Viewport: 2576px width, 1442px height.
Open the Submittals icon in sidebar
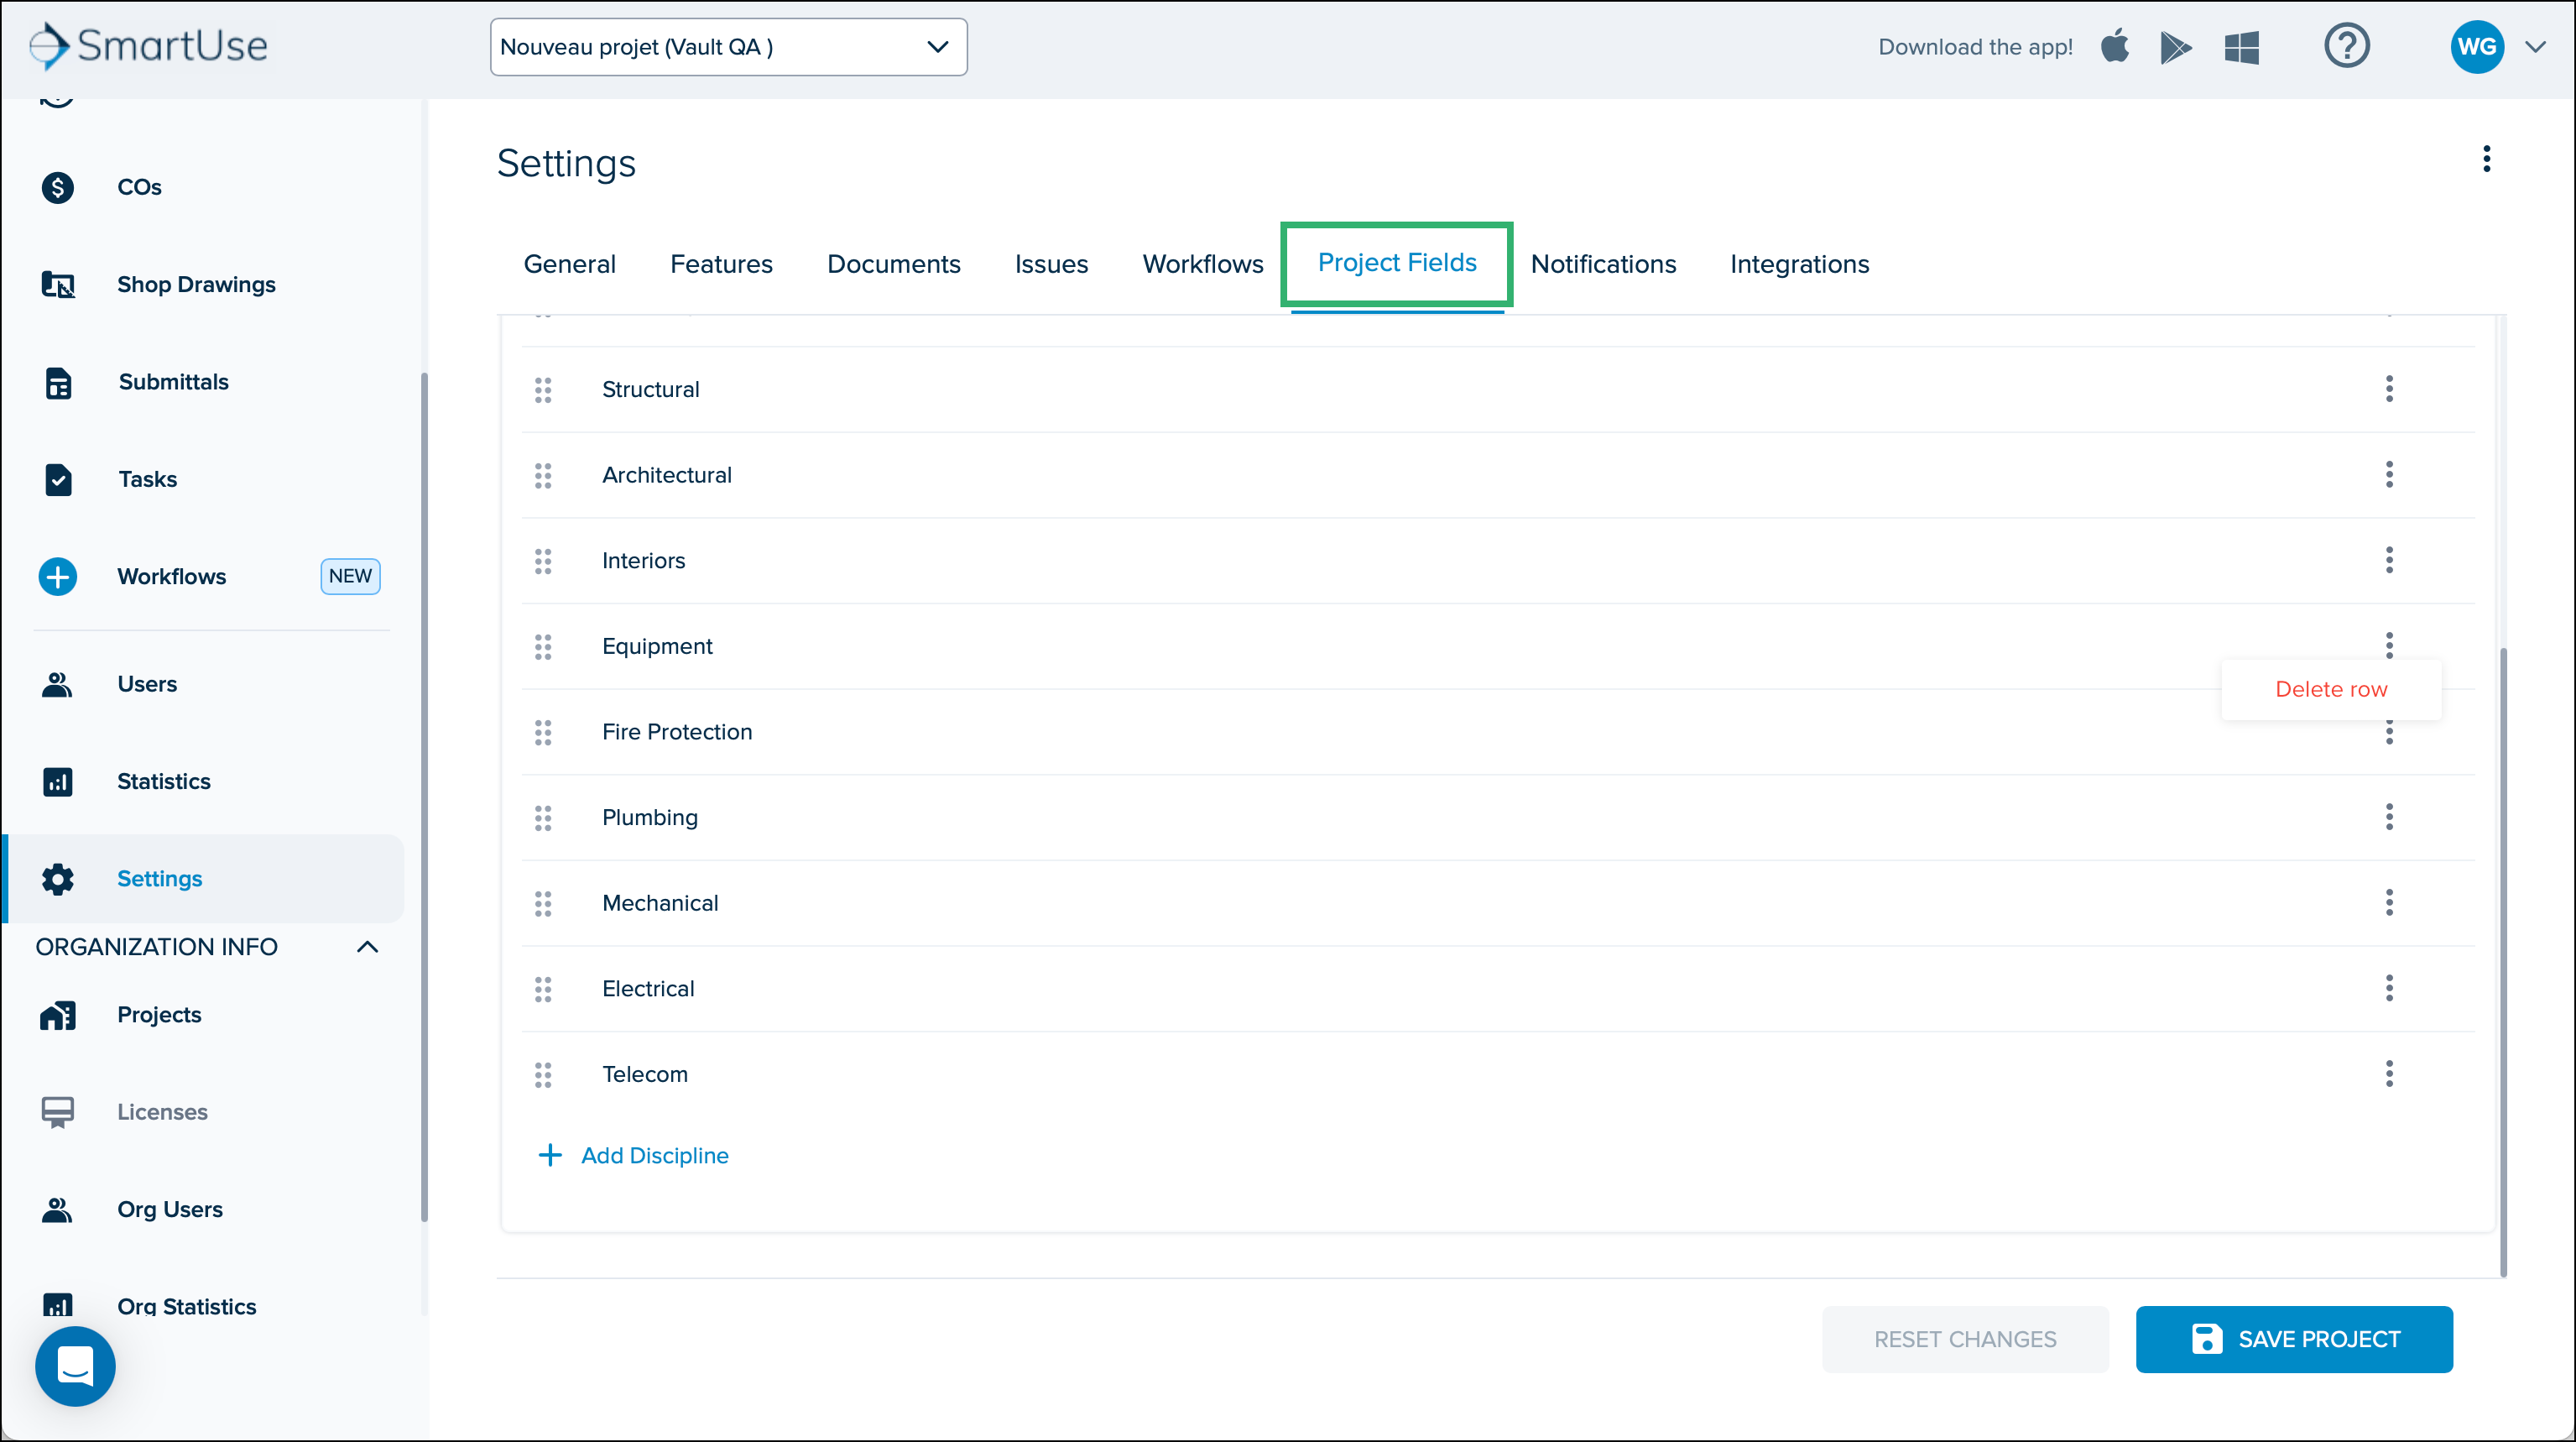click(58, 382)
